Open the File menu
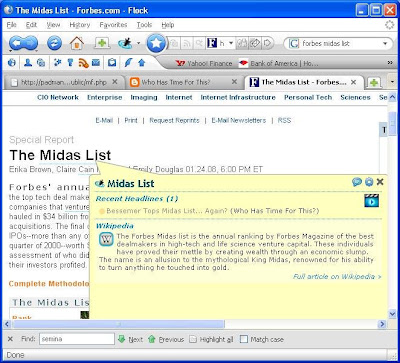 pyautogui.click(x=12, y=25)
